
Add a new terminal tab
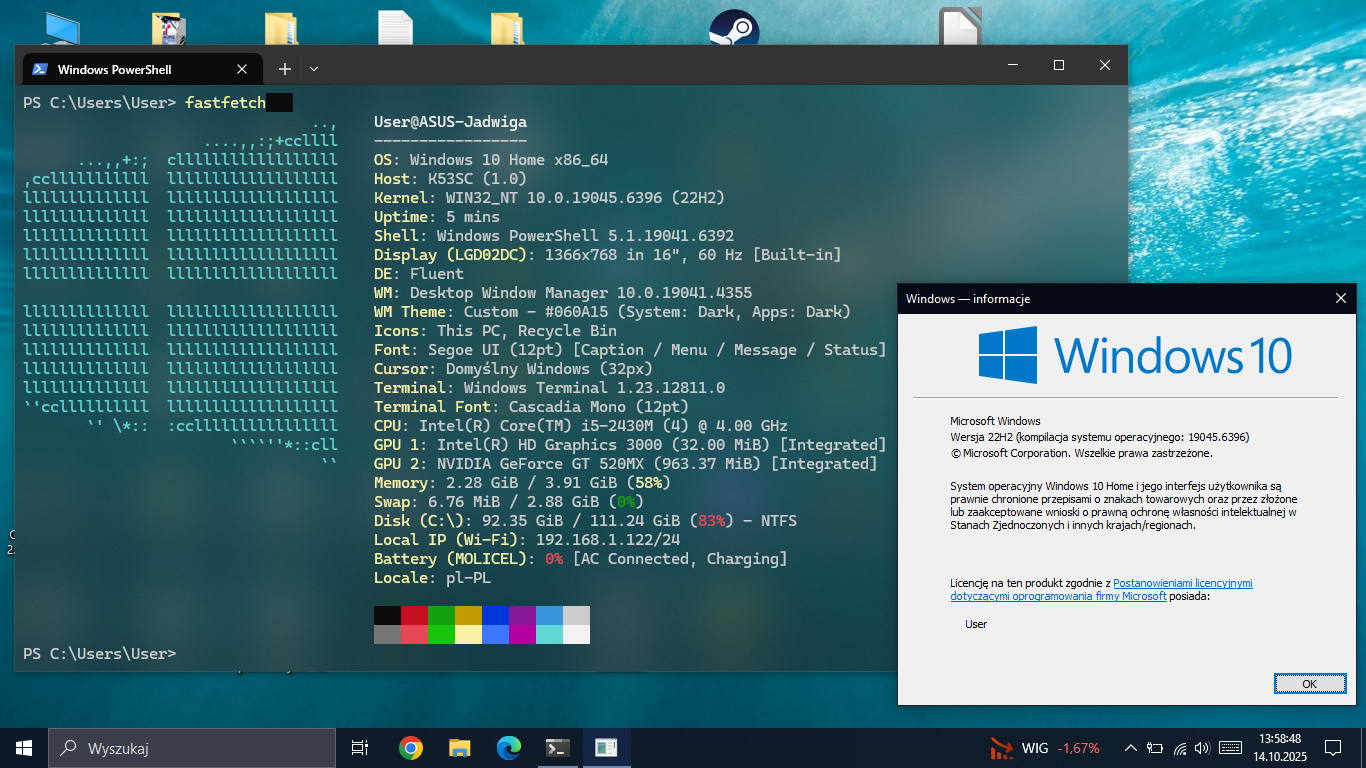pyautogui.click(x=285, y=69)
